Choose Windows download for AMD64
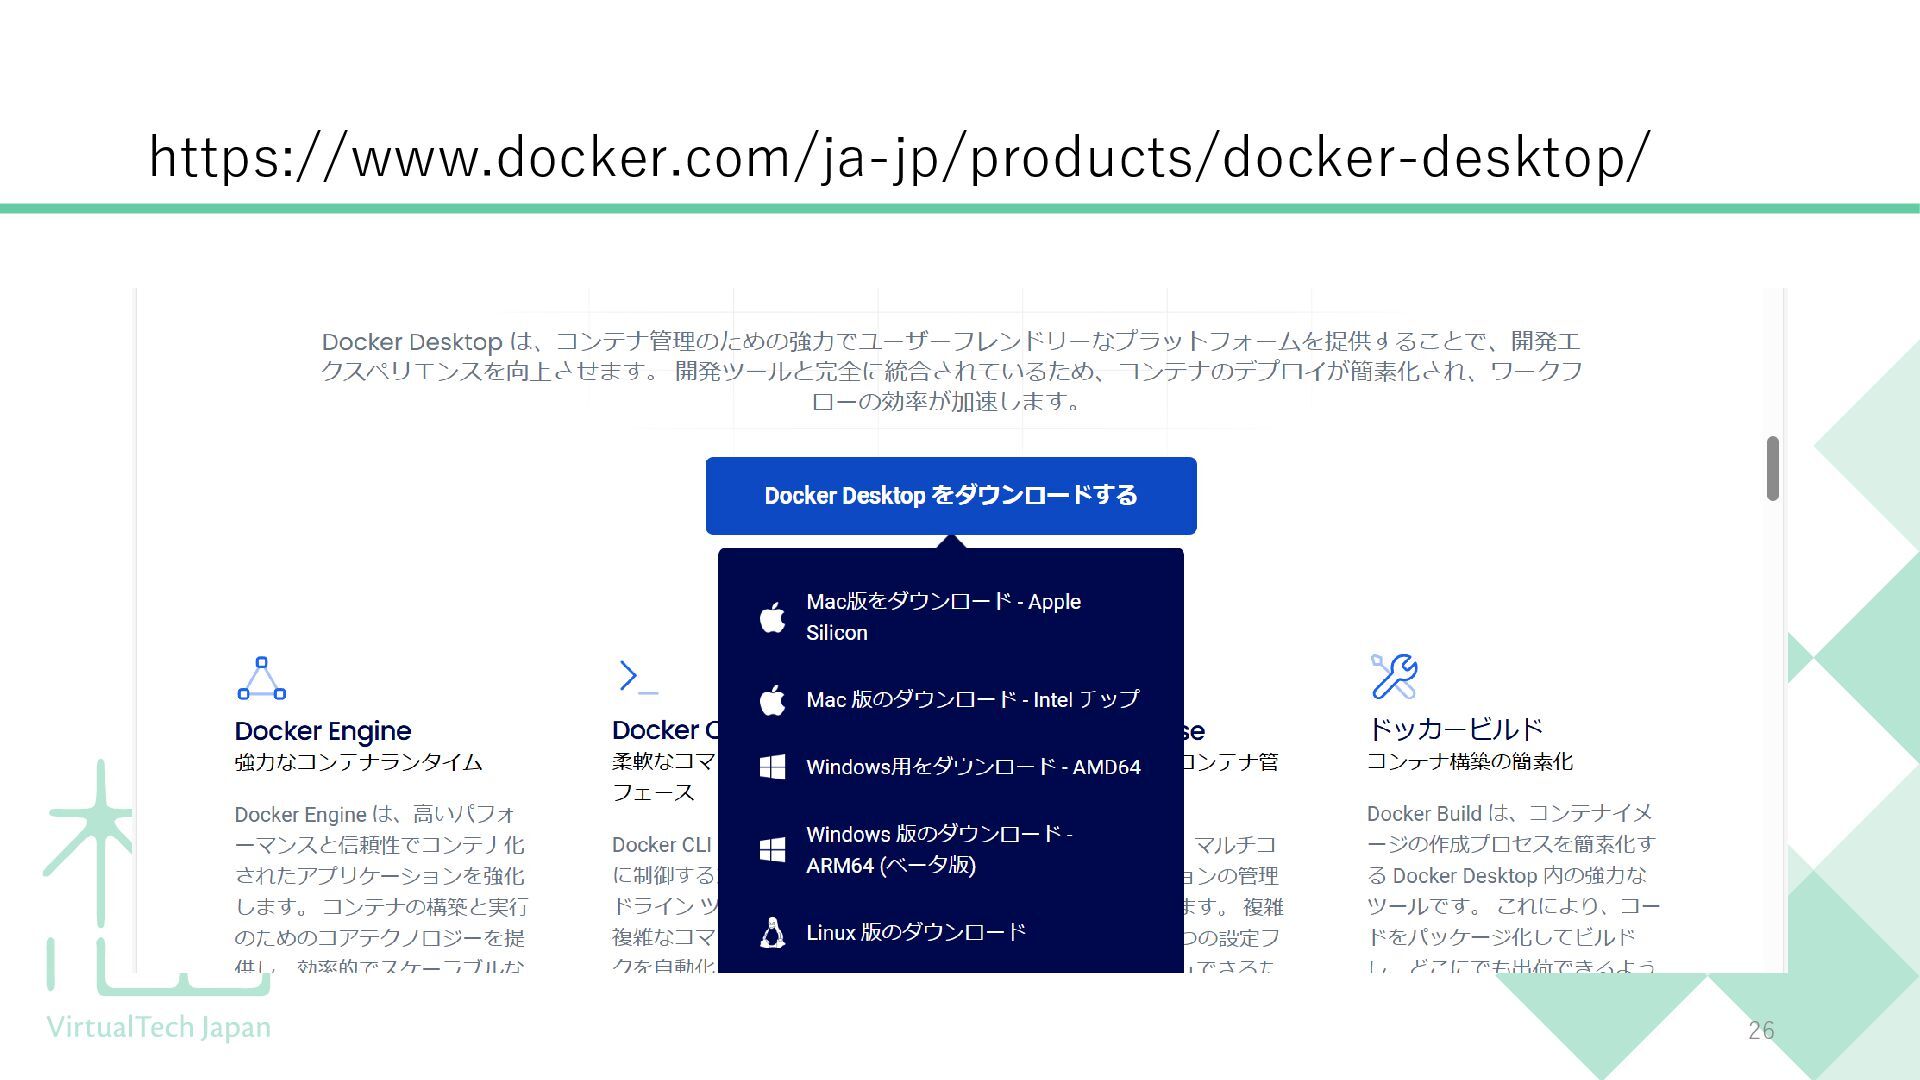This screenshot has height=1080, width=1920. tap(973, 767)
